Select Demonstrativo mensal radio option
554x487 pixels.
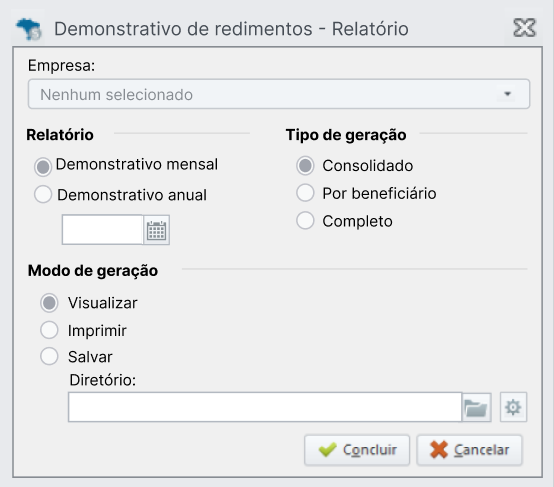point(43,167)
